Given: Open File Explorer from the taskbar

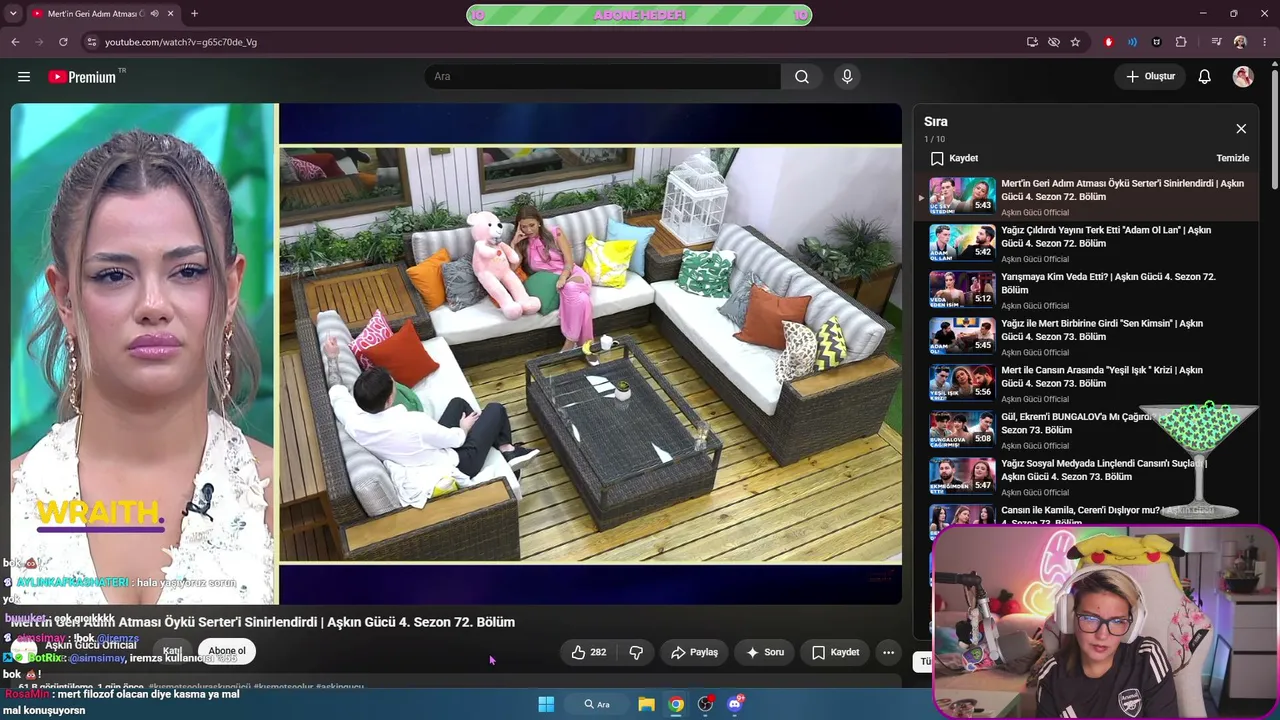Looking at the screenshot, I should pyautogui.click(x=647, y=704).
